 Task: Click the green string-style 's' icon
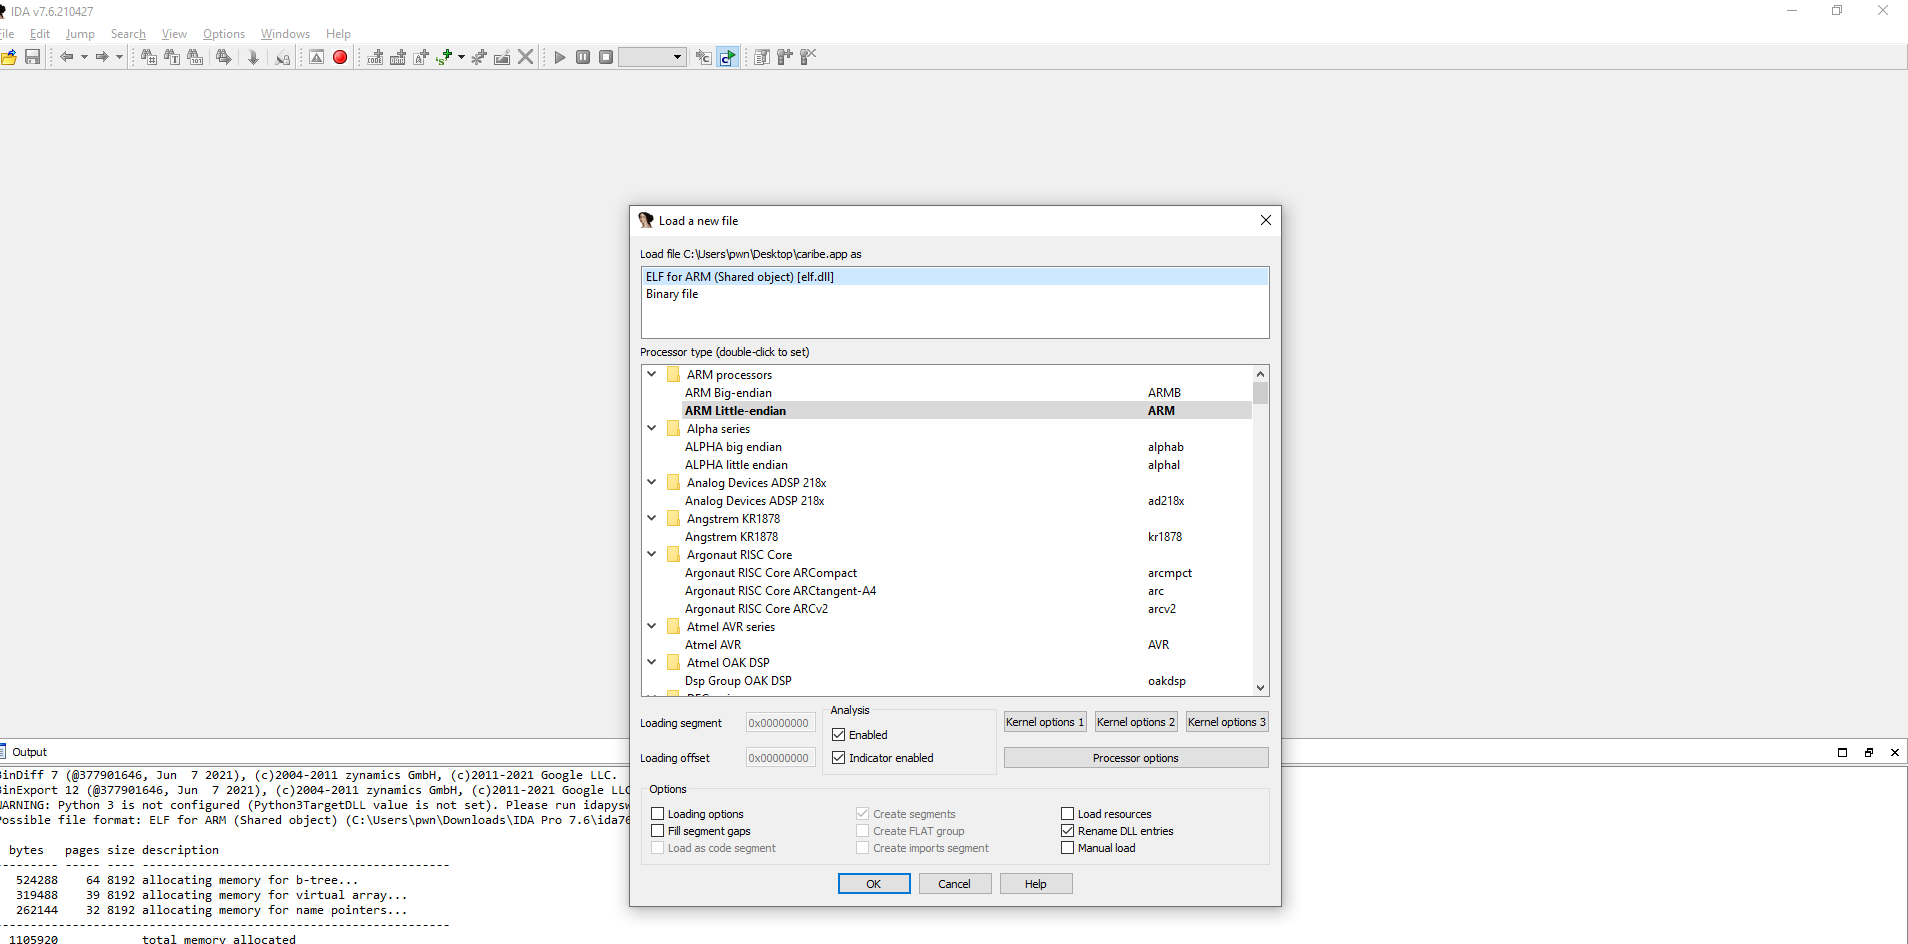pos(444,57)
